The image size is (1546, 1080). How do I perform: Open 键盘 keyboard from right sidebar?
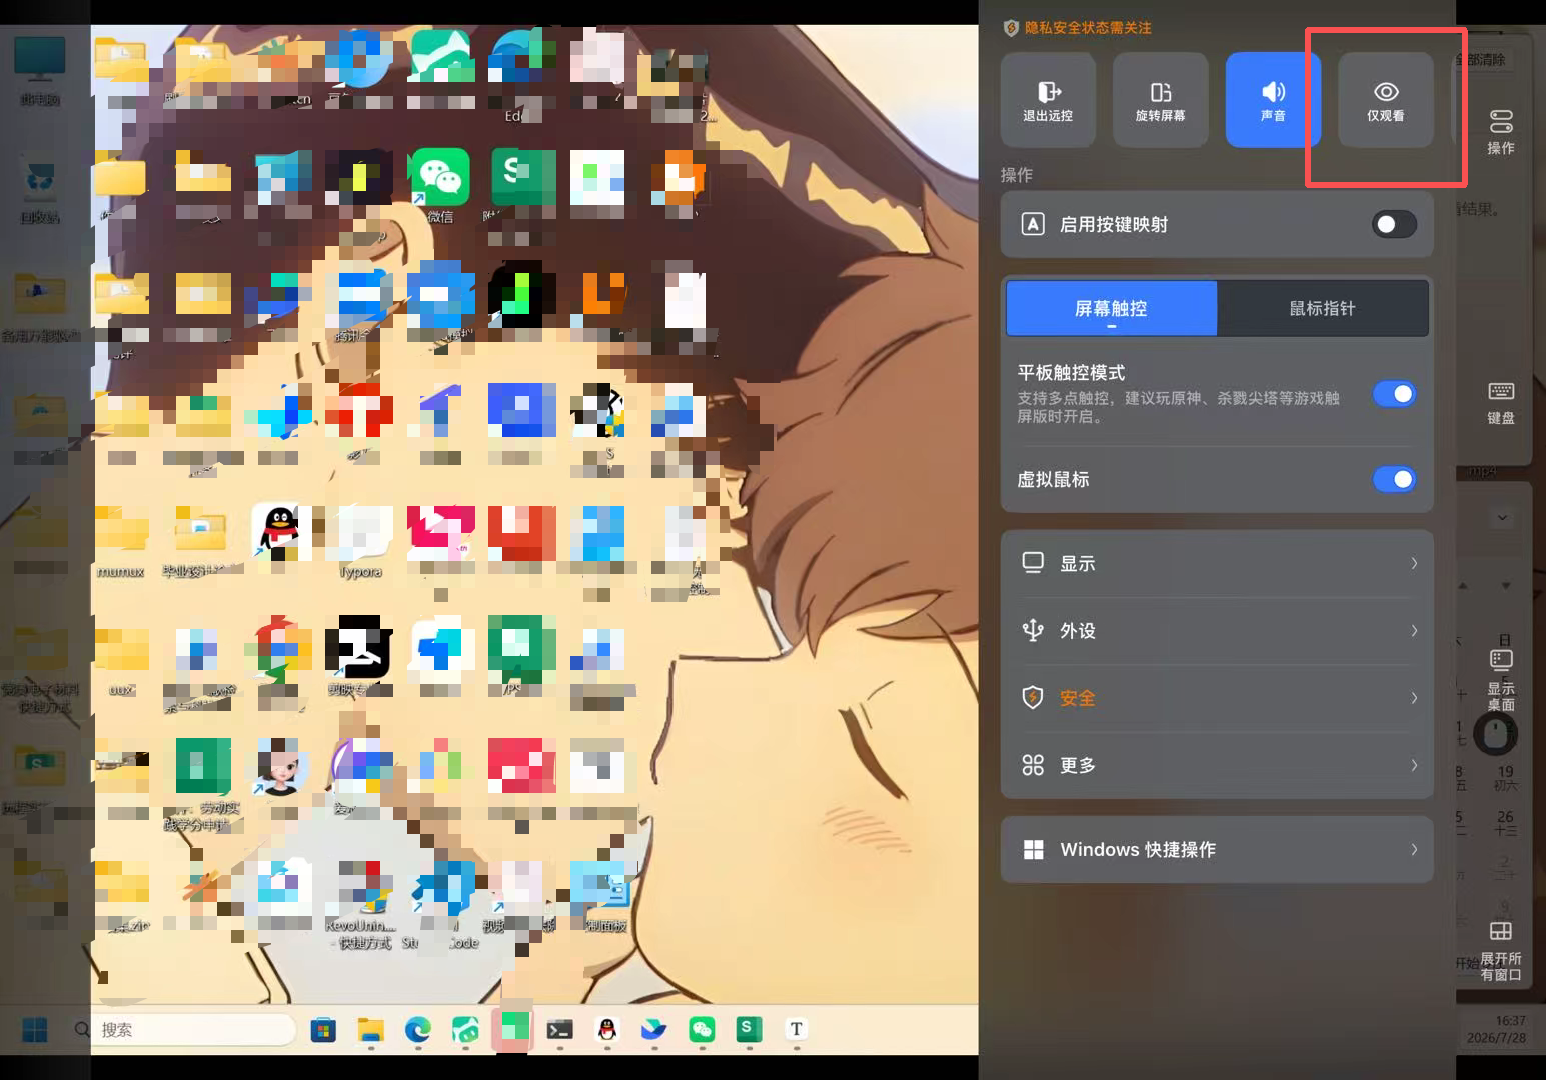[1500, 403]
